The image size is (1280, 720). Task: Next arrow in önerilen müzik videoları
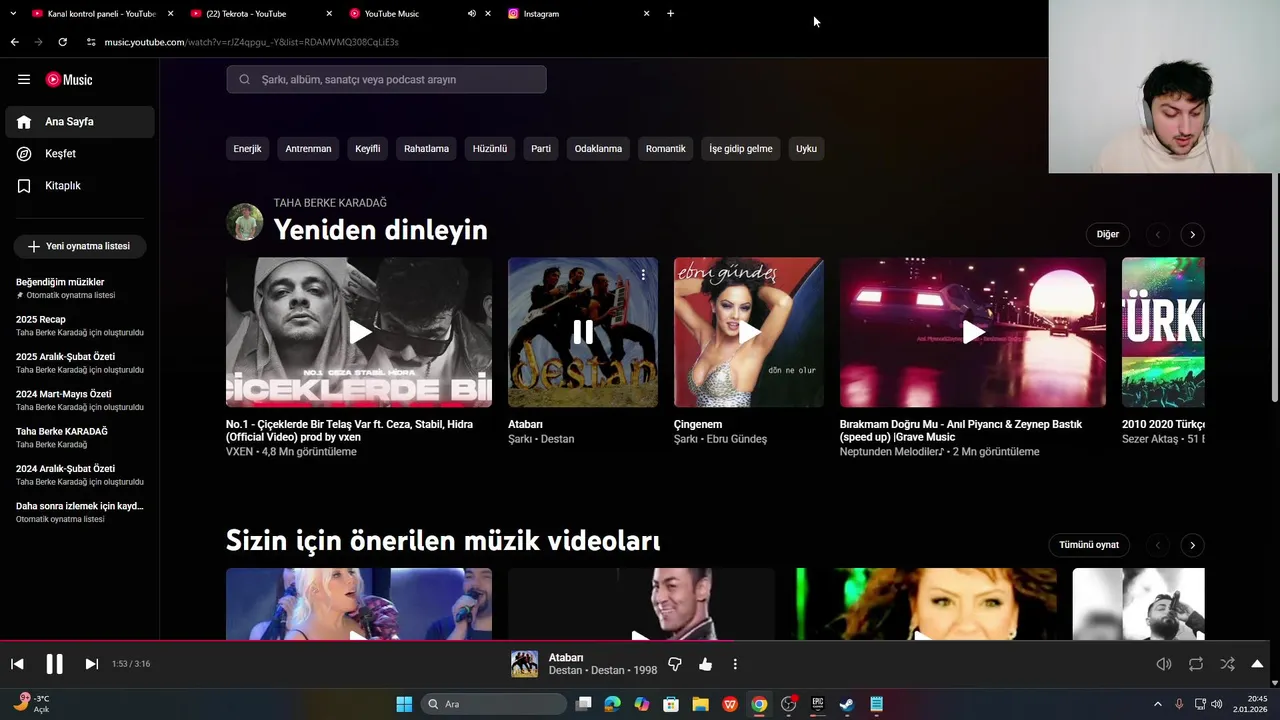tap(1192, 545)
